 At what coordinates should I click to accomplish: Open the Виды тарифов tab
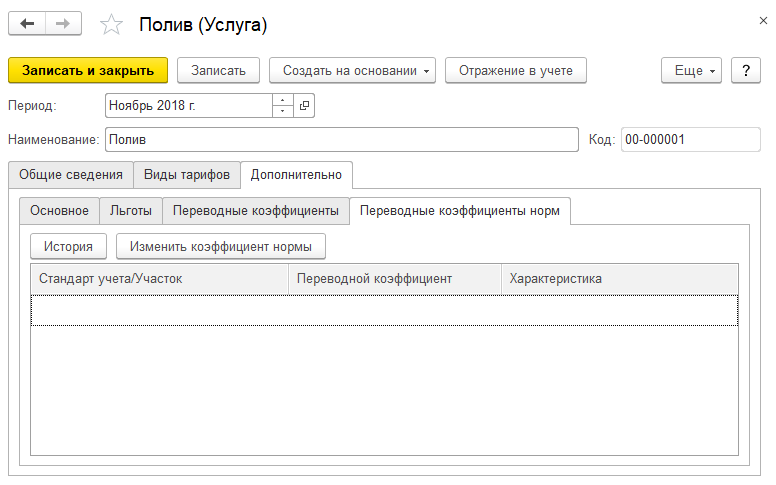tap(187, 175)
